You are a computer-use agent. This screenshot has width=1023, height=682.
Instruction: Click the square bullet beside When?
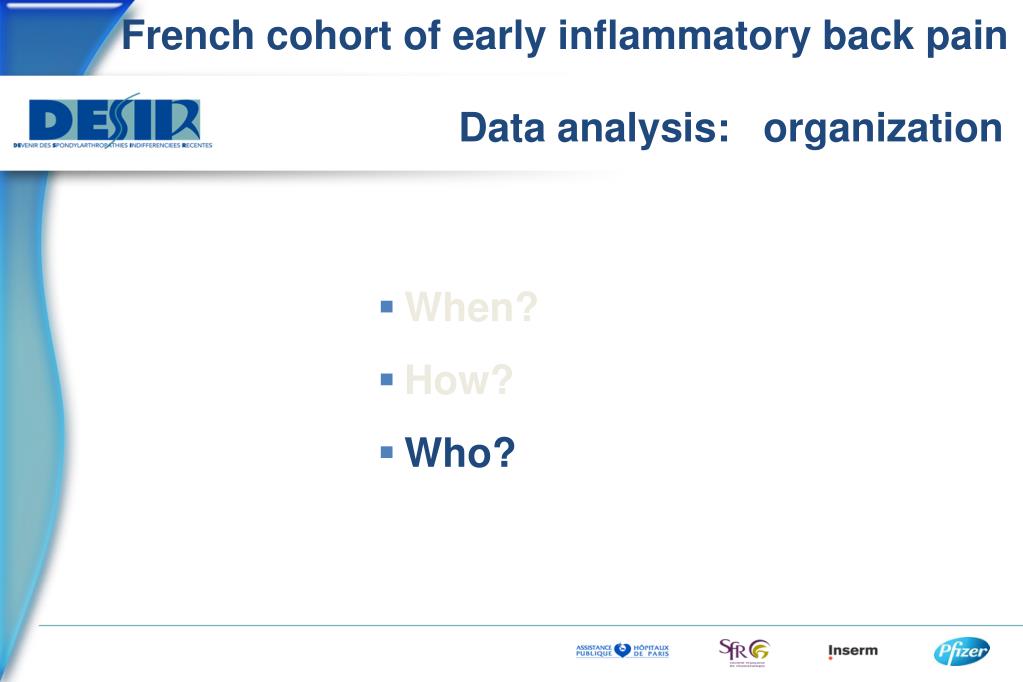[387, 306]
